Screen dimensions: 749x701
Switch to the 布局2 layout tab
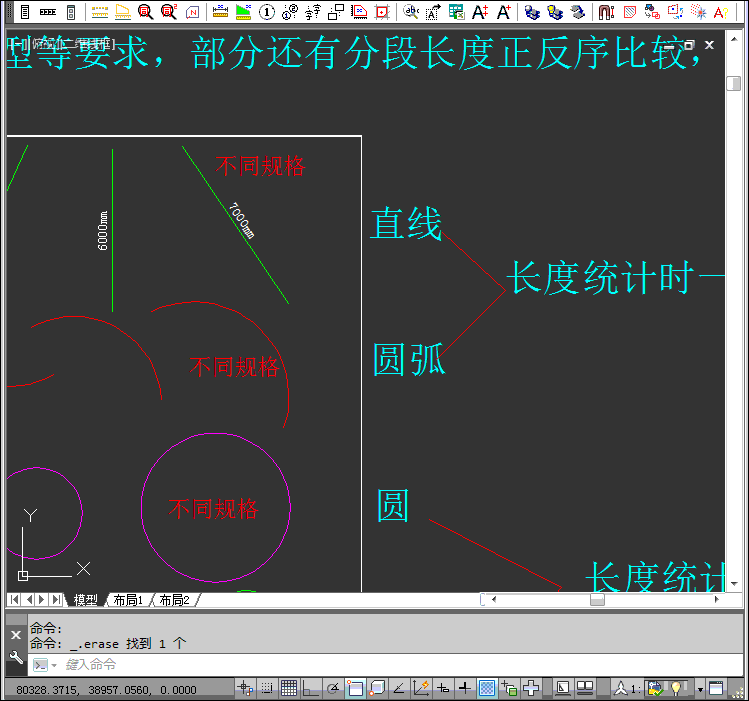(172, 600)
